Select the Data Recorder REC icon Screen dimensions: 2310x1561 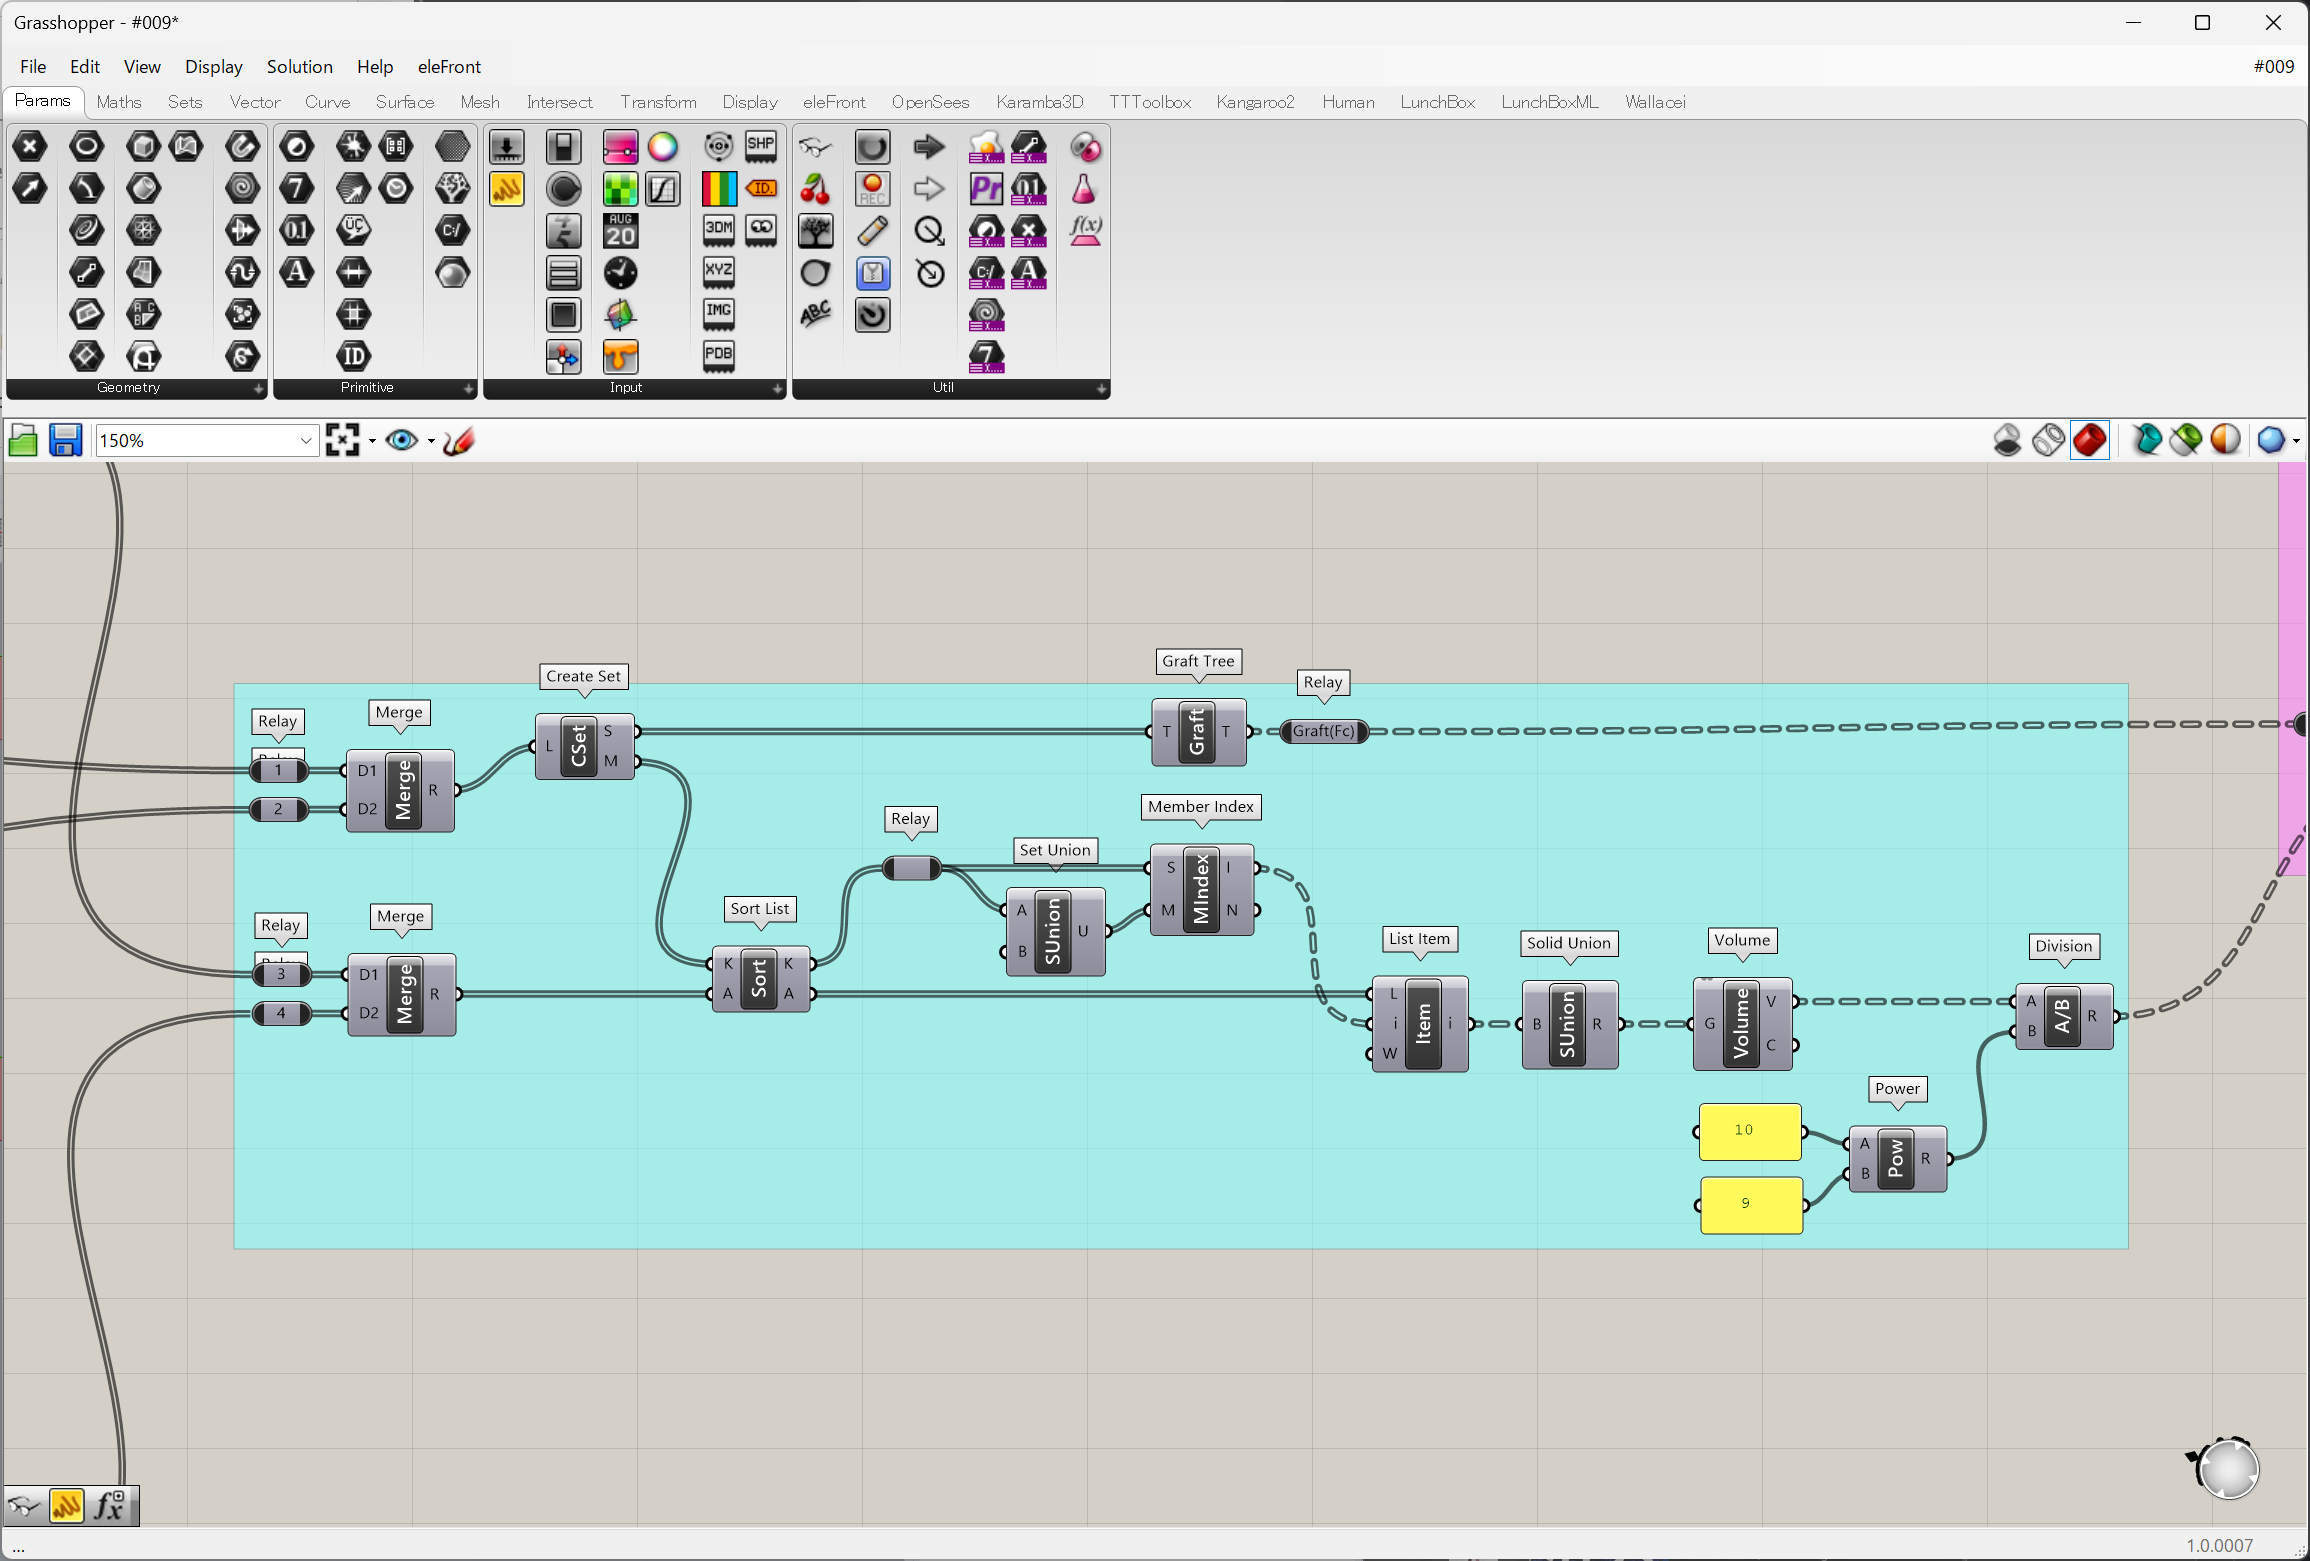coord(872,189)
